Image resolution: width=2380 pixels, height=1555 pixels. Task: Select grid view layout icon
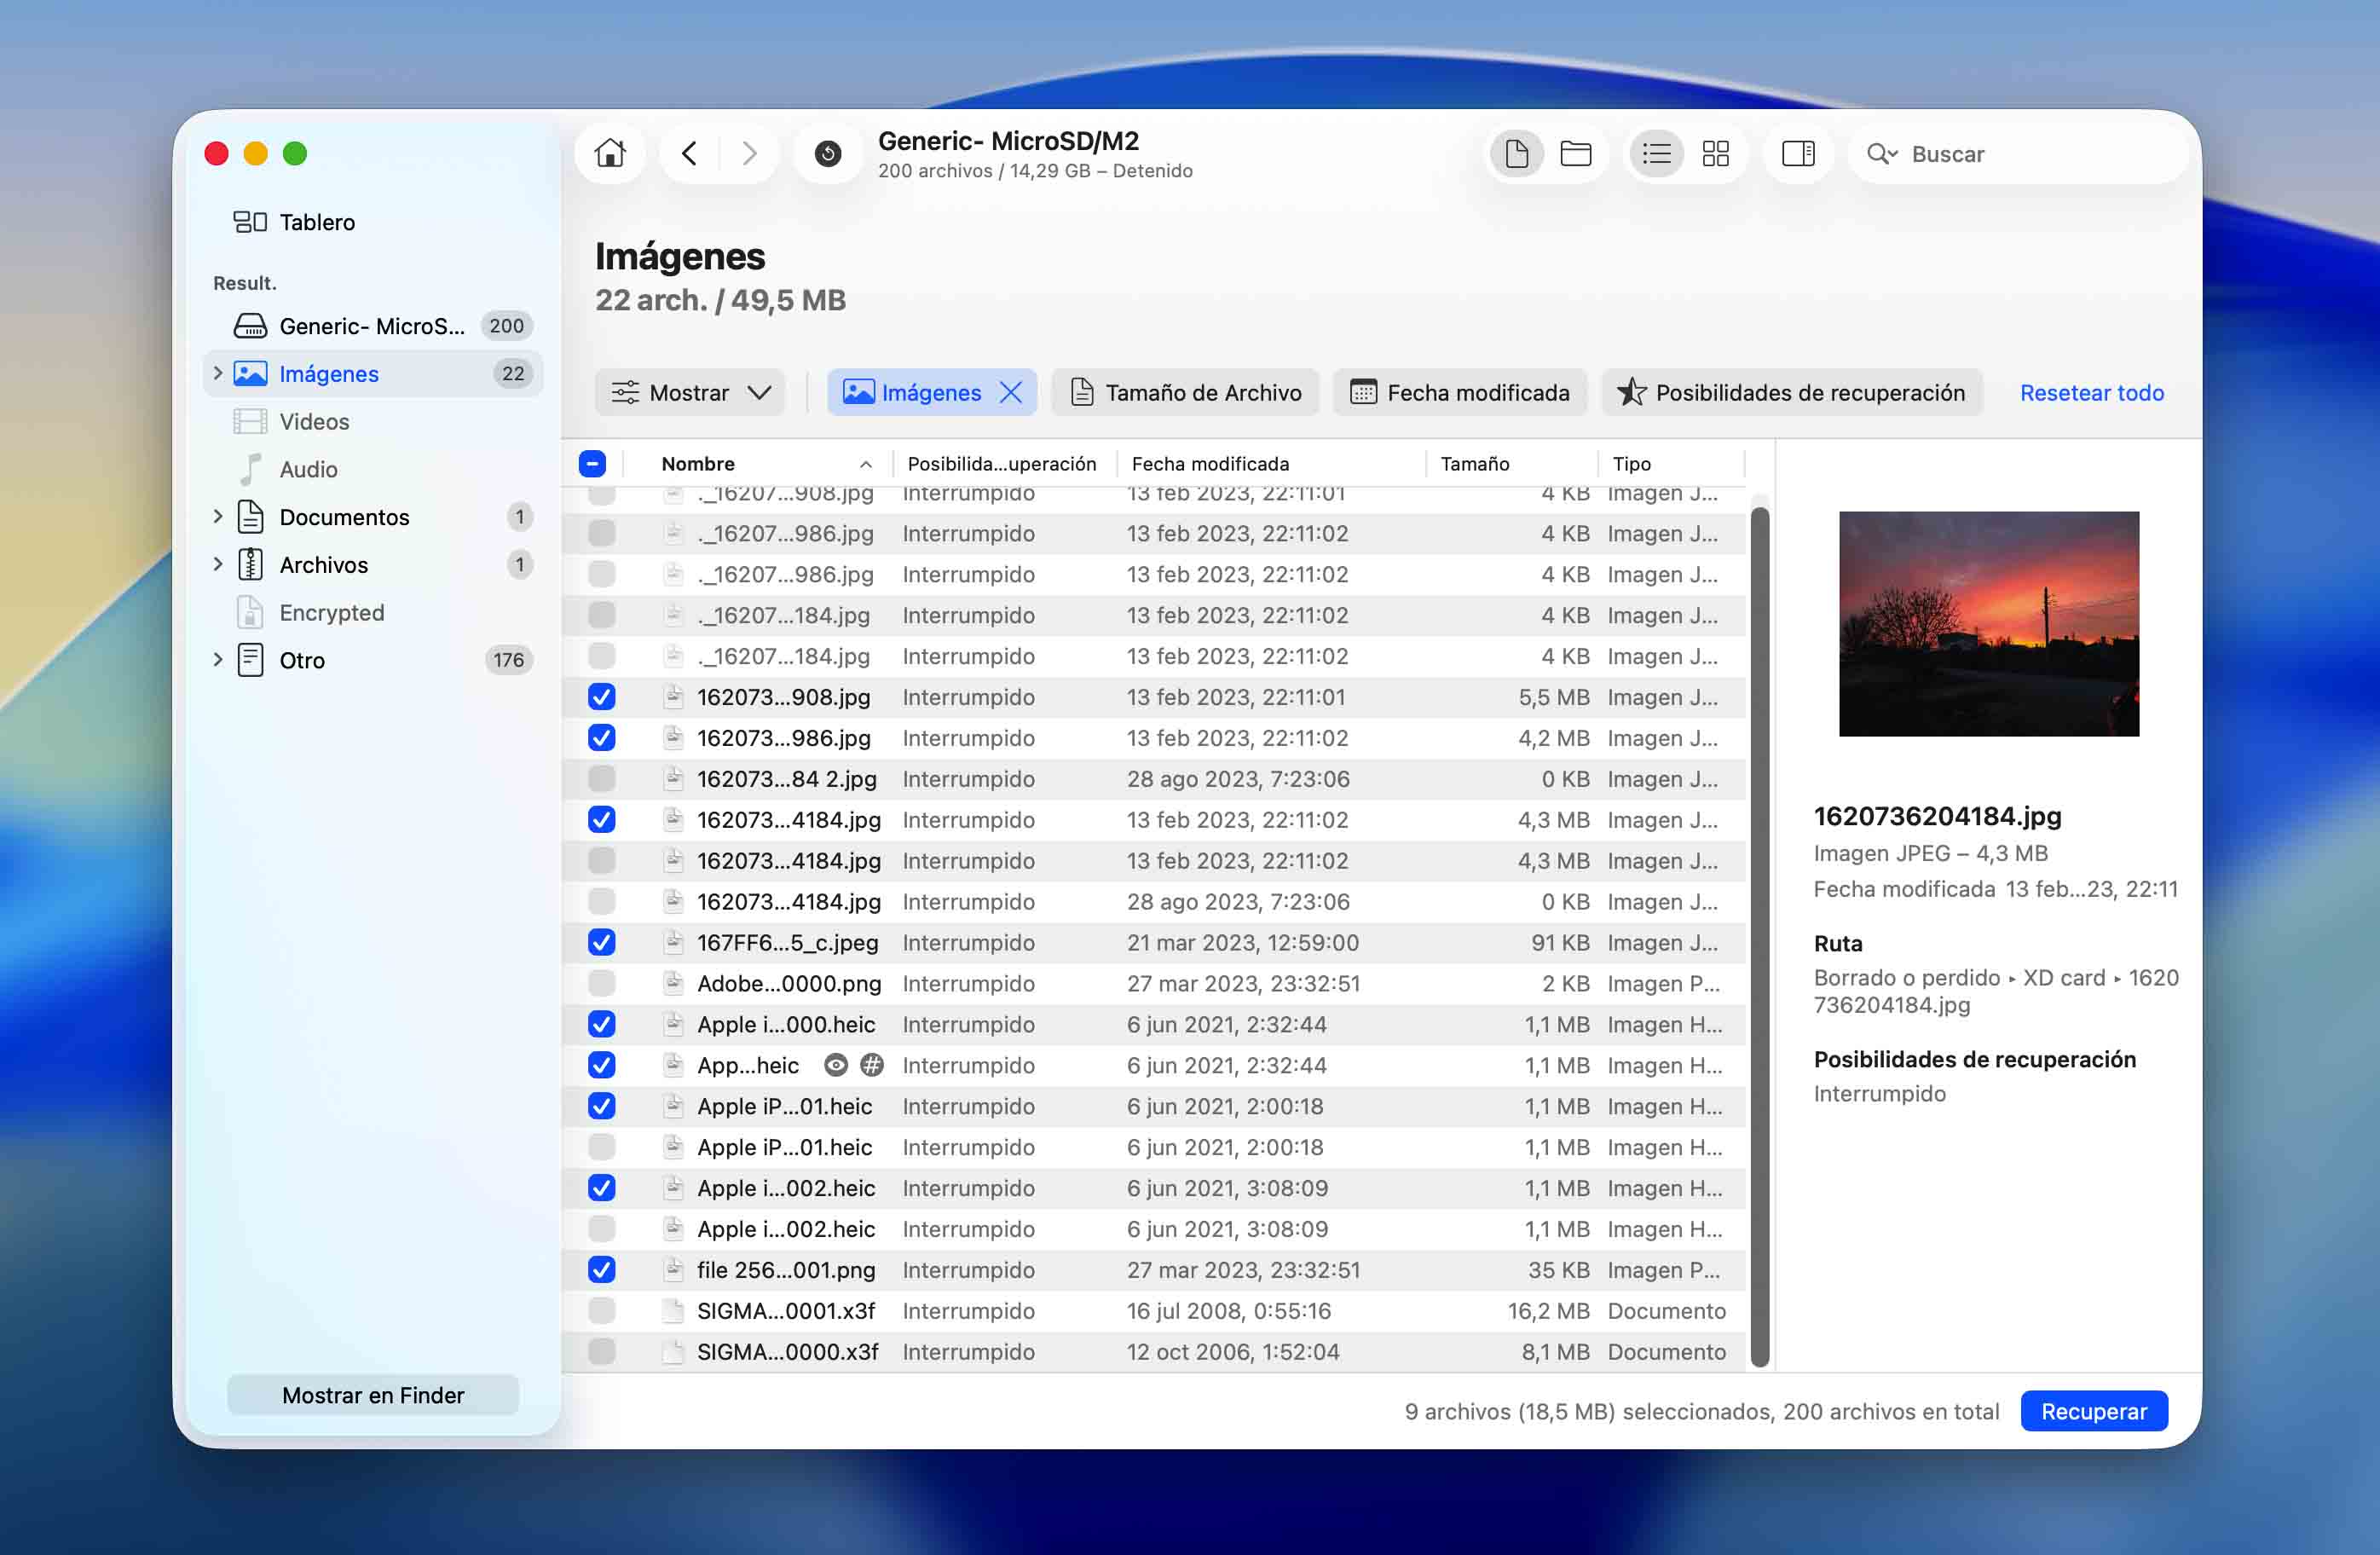pos(1715,153)
